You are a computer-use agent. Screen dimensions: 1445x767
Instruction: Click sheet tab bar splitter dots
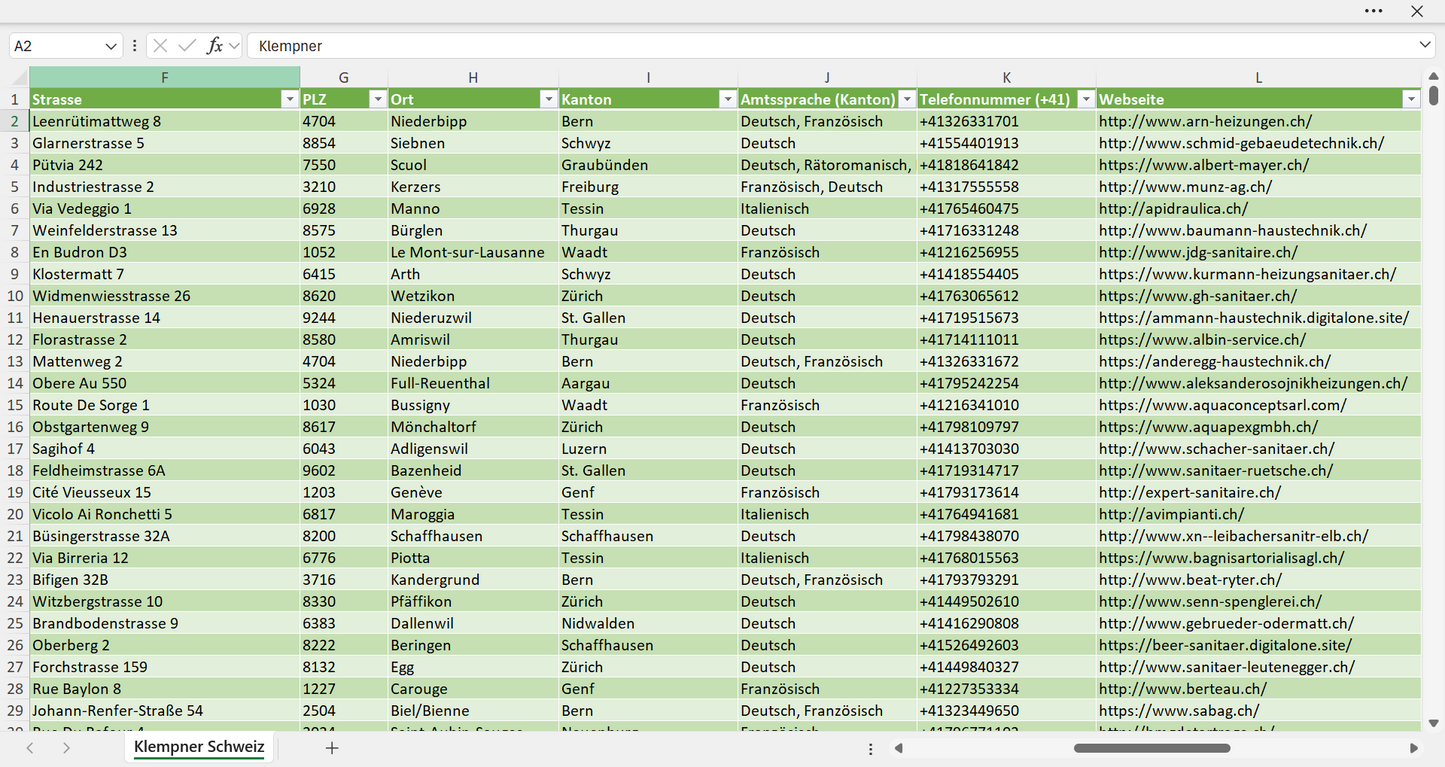[870, 748]
